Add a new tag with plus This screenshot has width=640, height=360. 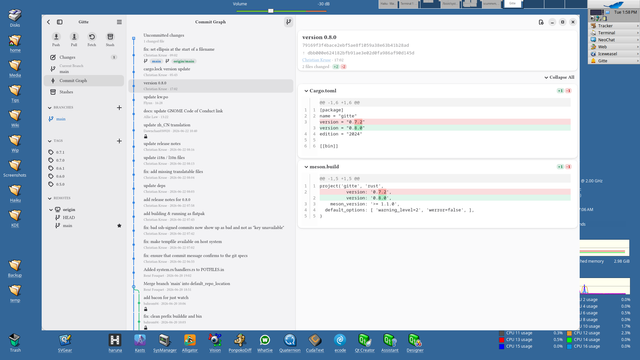(119, 141)
